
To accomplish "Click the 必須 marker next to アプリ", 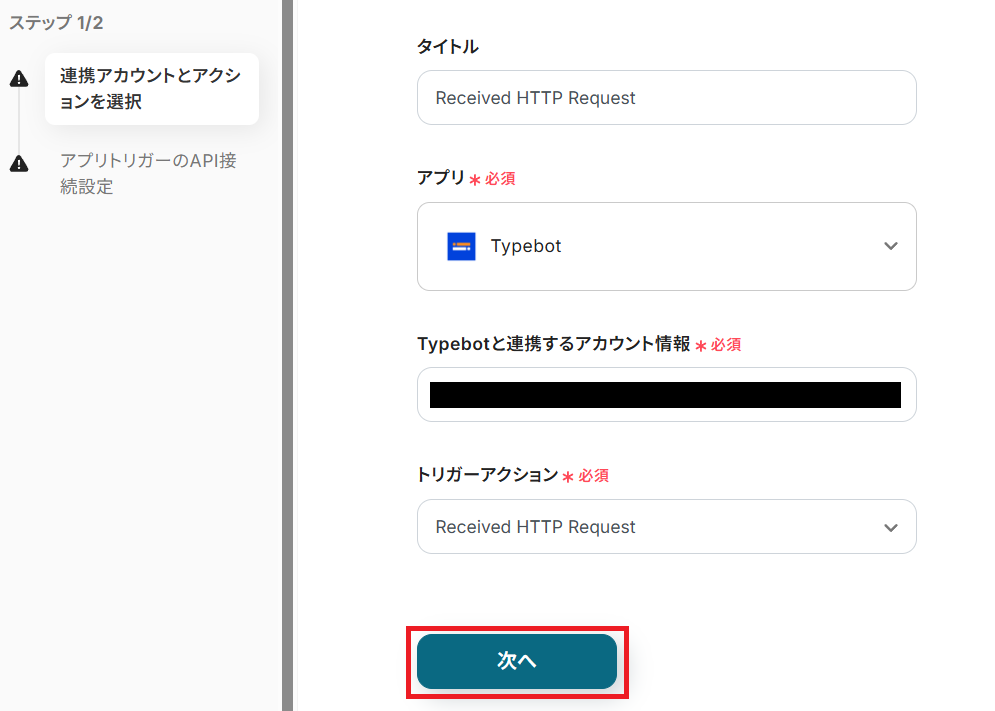I will tap(500, 179).
